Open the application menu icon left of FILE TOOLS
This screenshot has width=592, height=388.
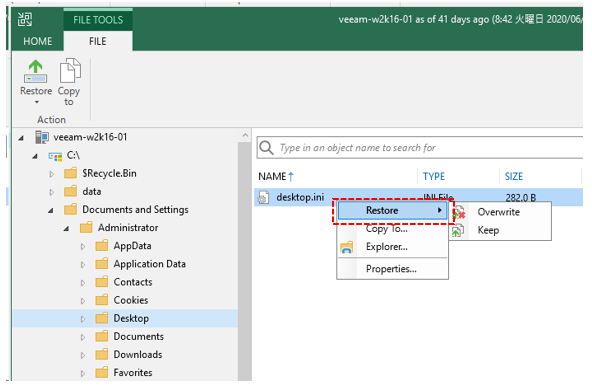coord(25,20)
